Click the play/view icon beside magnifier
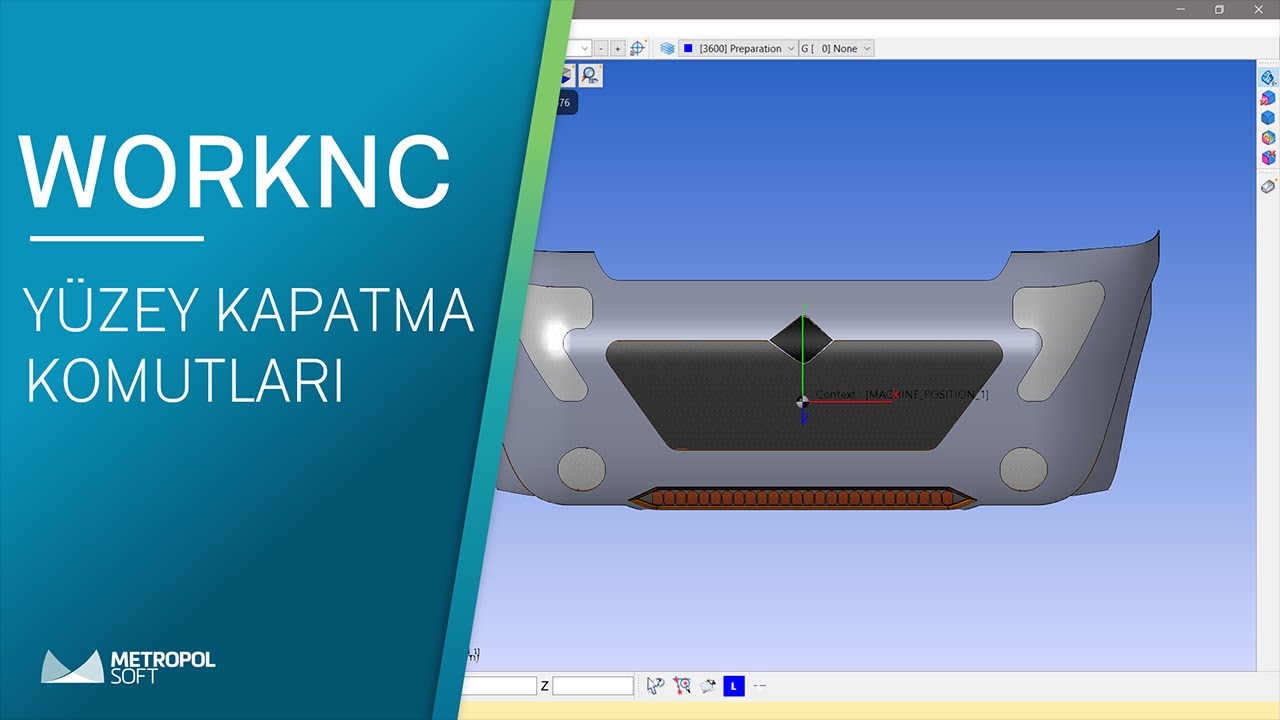This screenshot has width=1280, height=720. 566,74
